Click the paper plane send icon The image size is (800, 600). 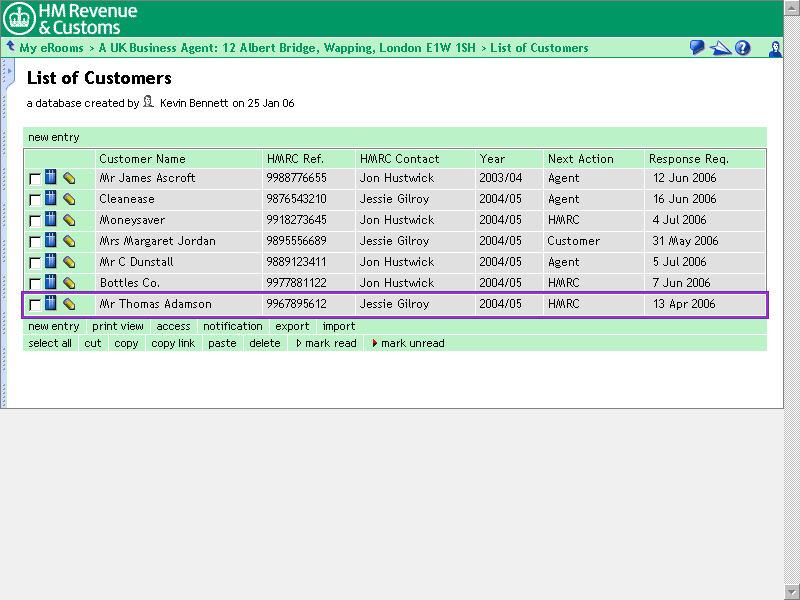[720, 48]
